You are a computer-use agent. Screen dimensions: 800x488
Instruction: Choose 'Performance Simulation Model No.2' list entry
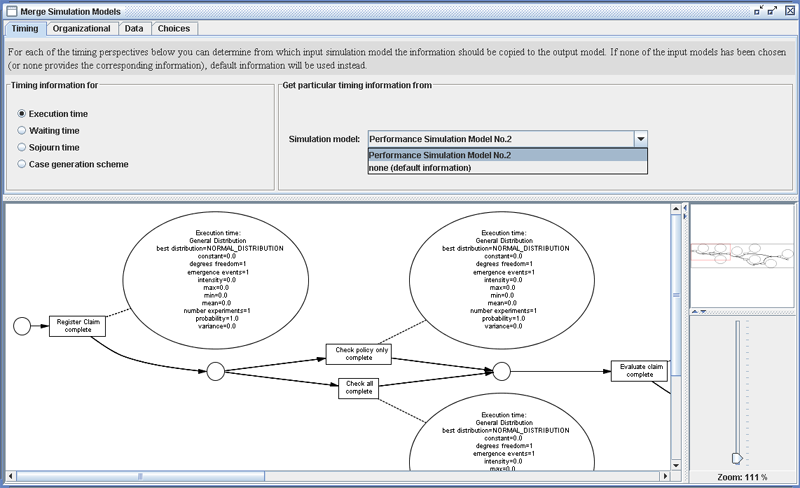coord(440,155)
